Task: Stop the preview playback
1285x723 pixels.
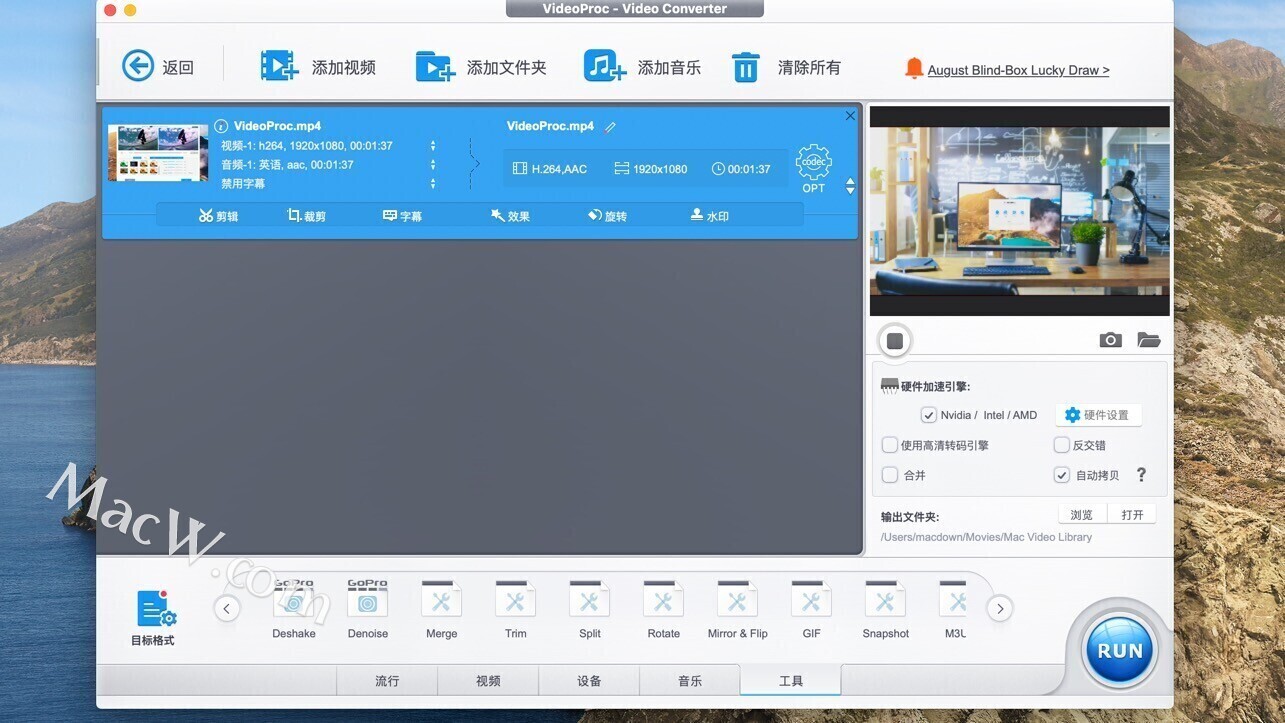Action: click(895, 341)
